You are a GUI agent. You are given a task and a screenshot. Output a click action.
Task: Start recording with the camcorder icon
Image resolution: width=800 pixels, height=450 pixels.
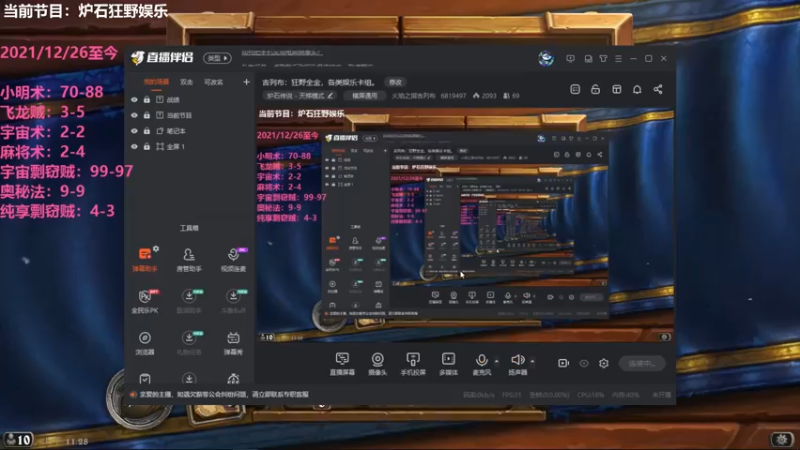[x=563, y=363]
